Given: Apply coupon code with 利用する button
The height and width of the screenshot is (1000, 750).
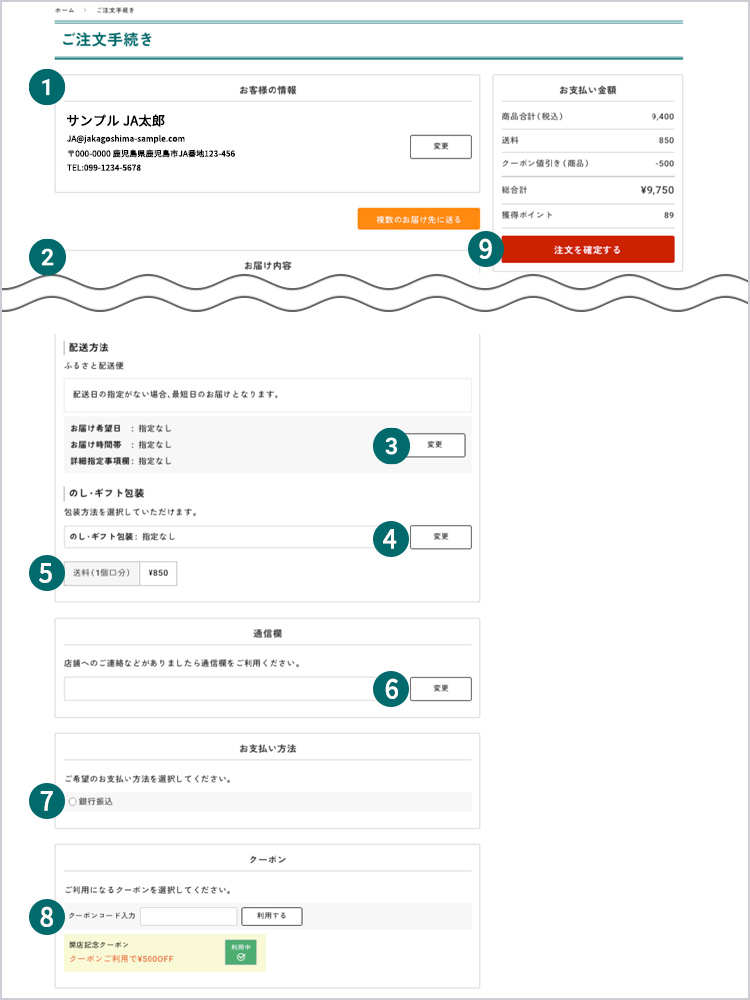Looking at the screenshot, I should (x=271, y=916).
